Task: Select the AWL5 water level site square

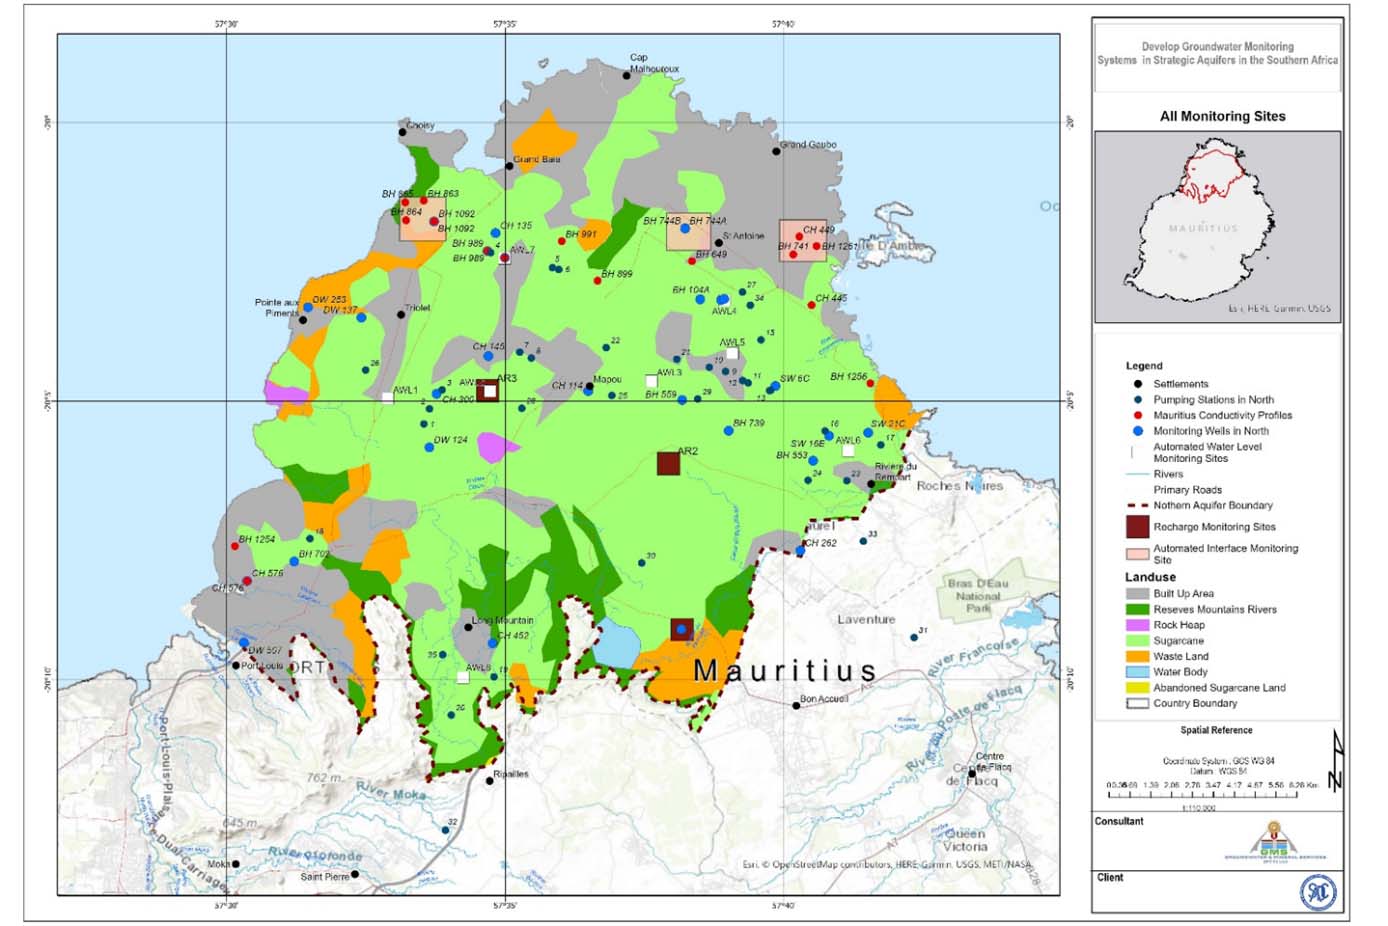Action: pyautogui.click(x=732, y=354)
